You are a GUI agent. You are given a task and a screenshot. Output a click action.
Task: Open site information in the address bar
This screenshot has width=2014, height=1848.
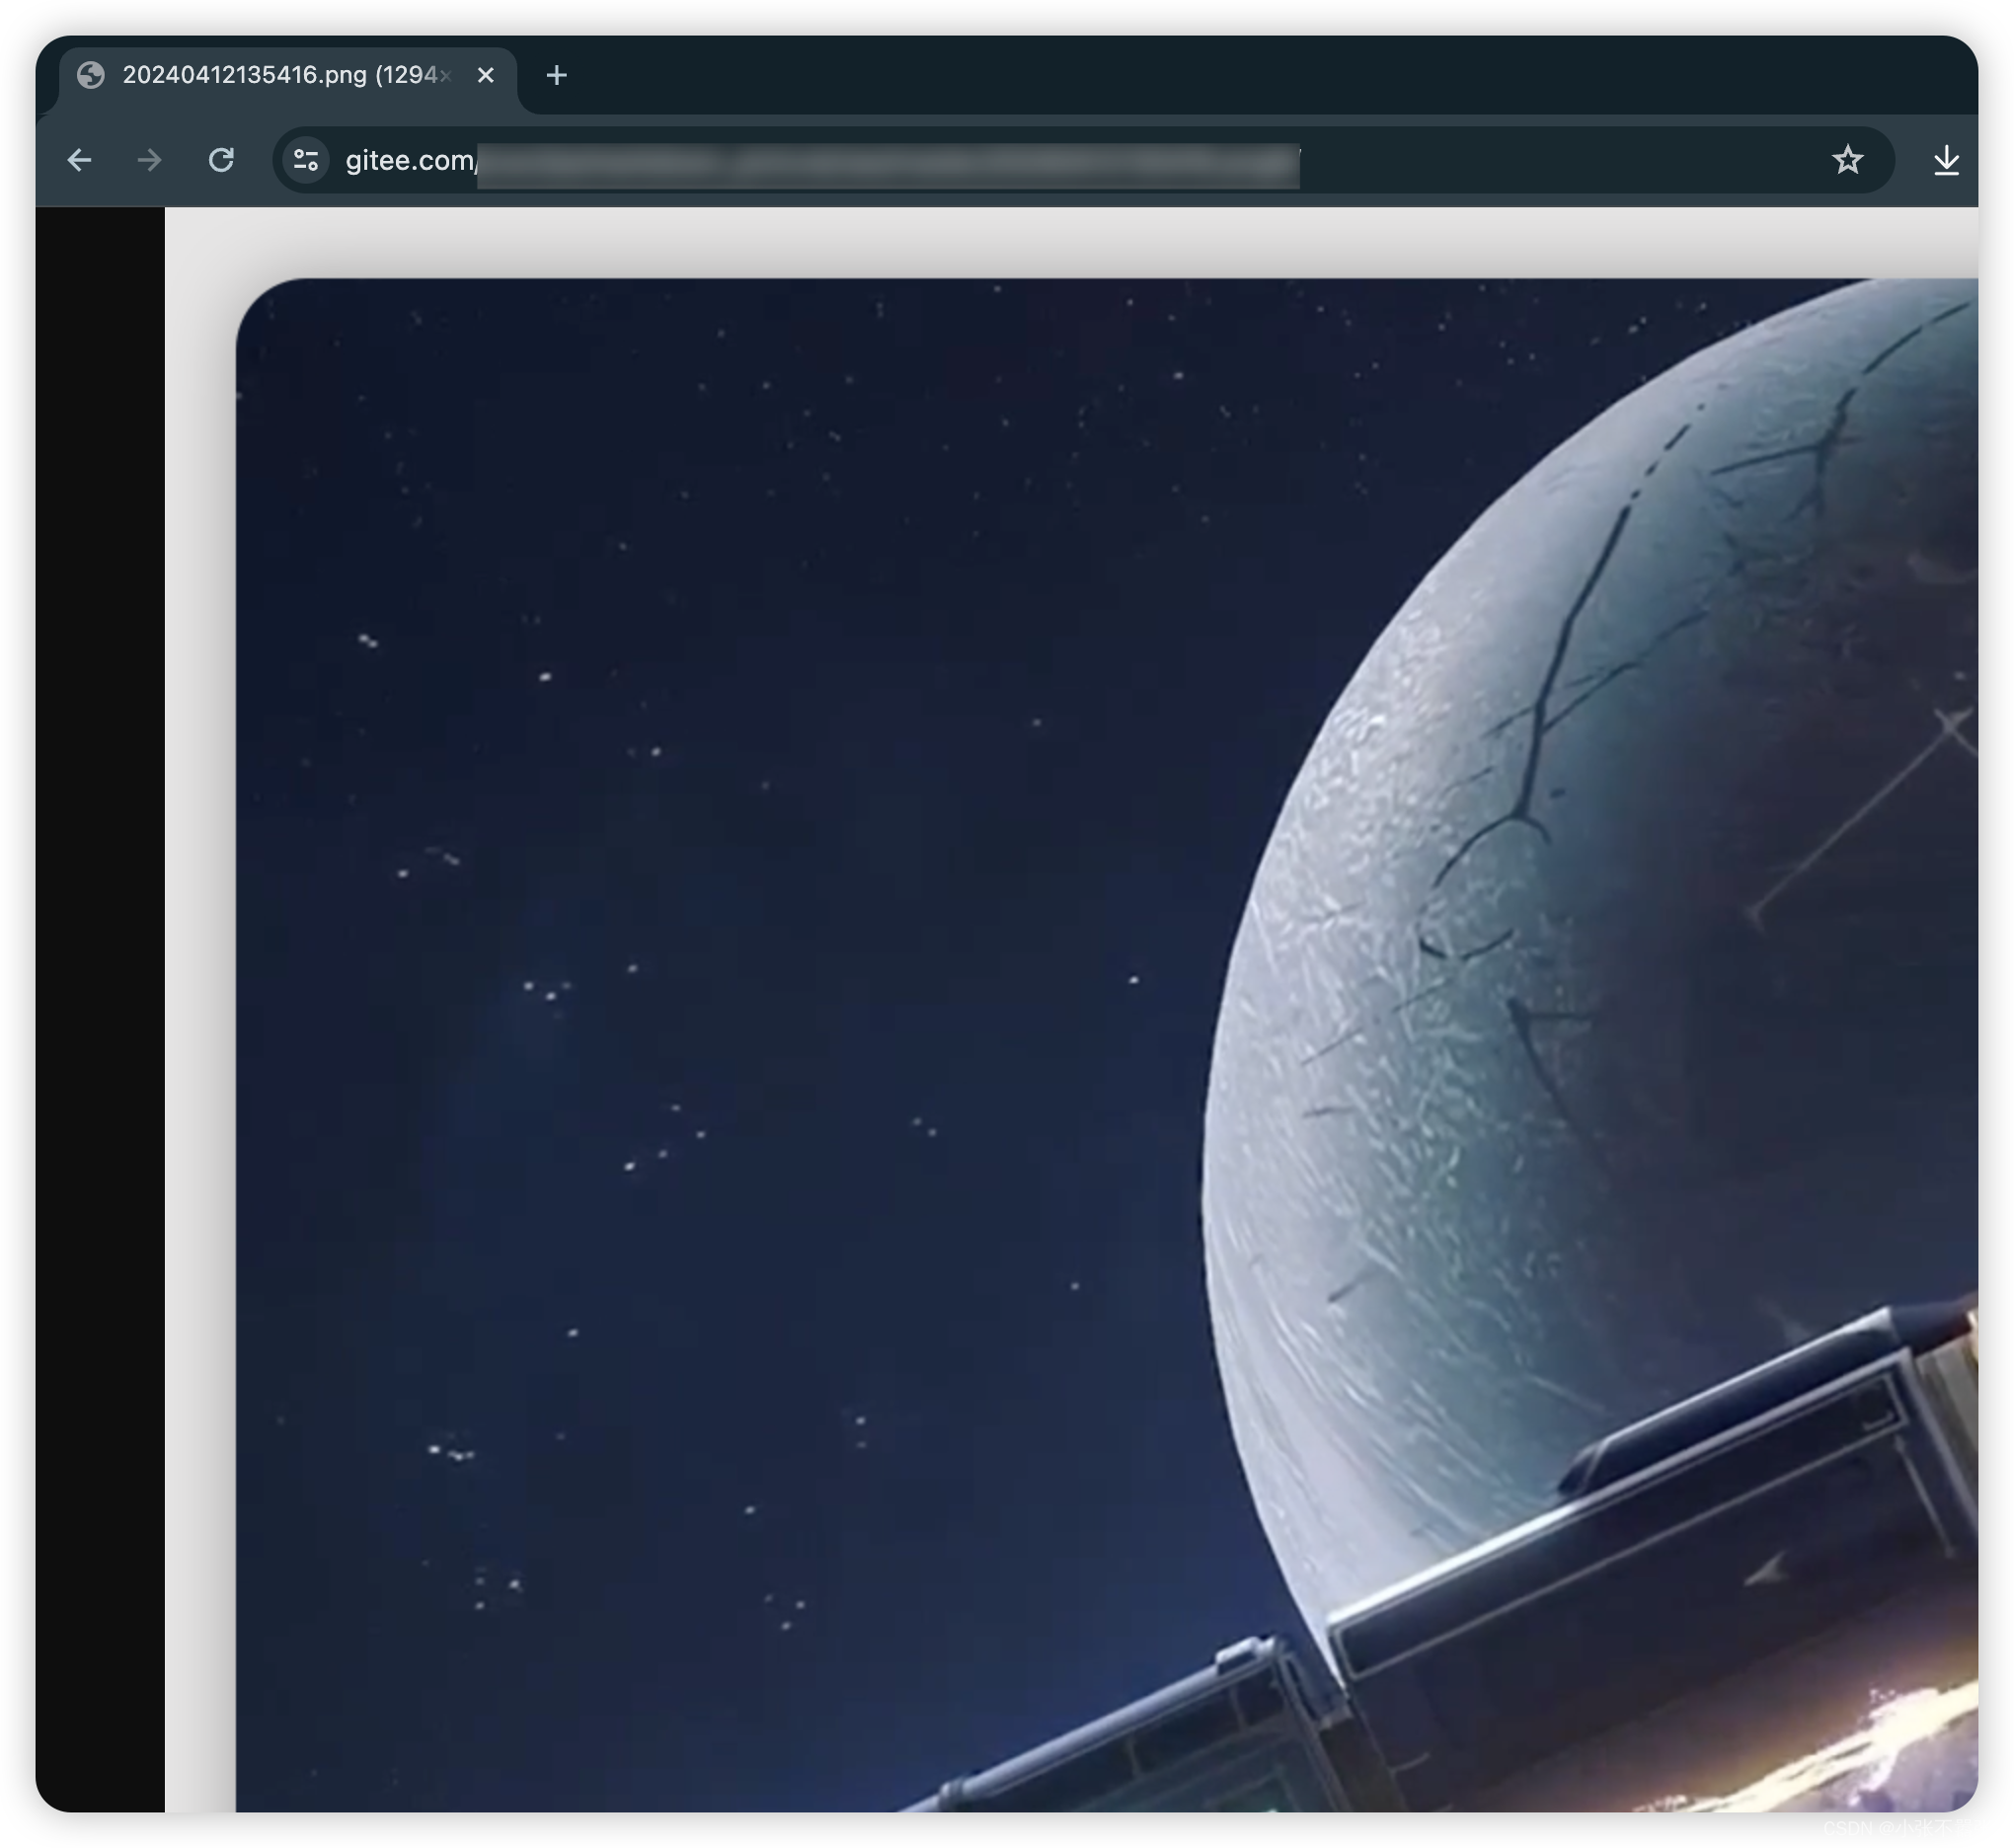click(x=306, y=160)
